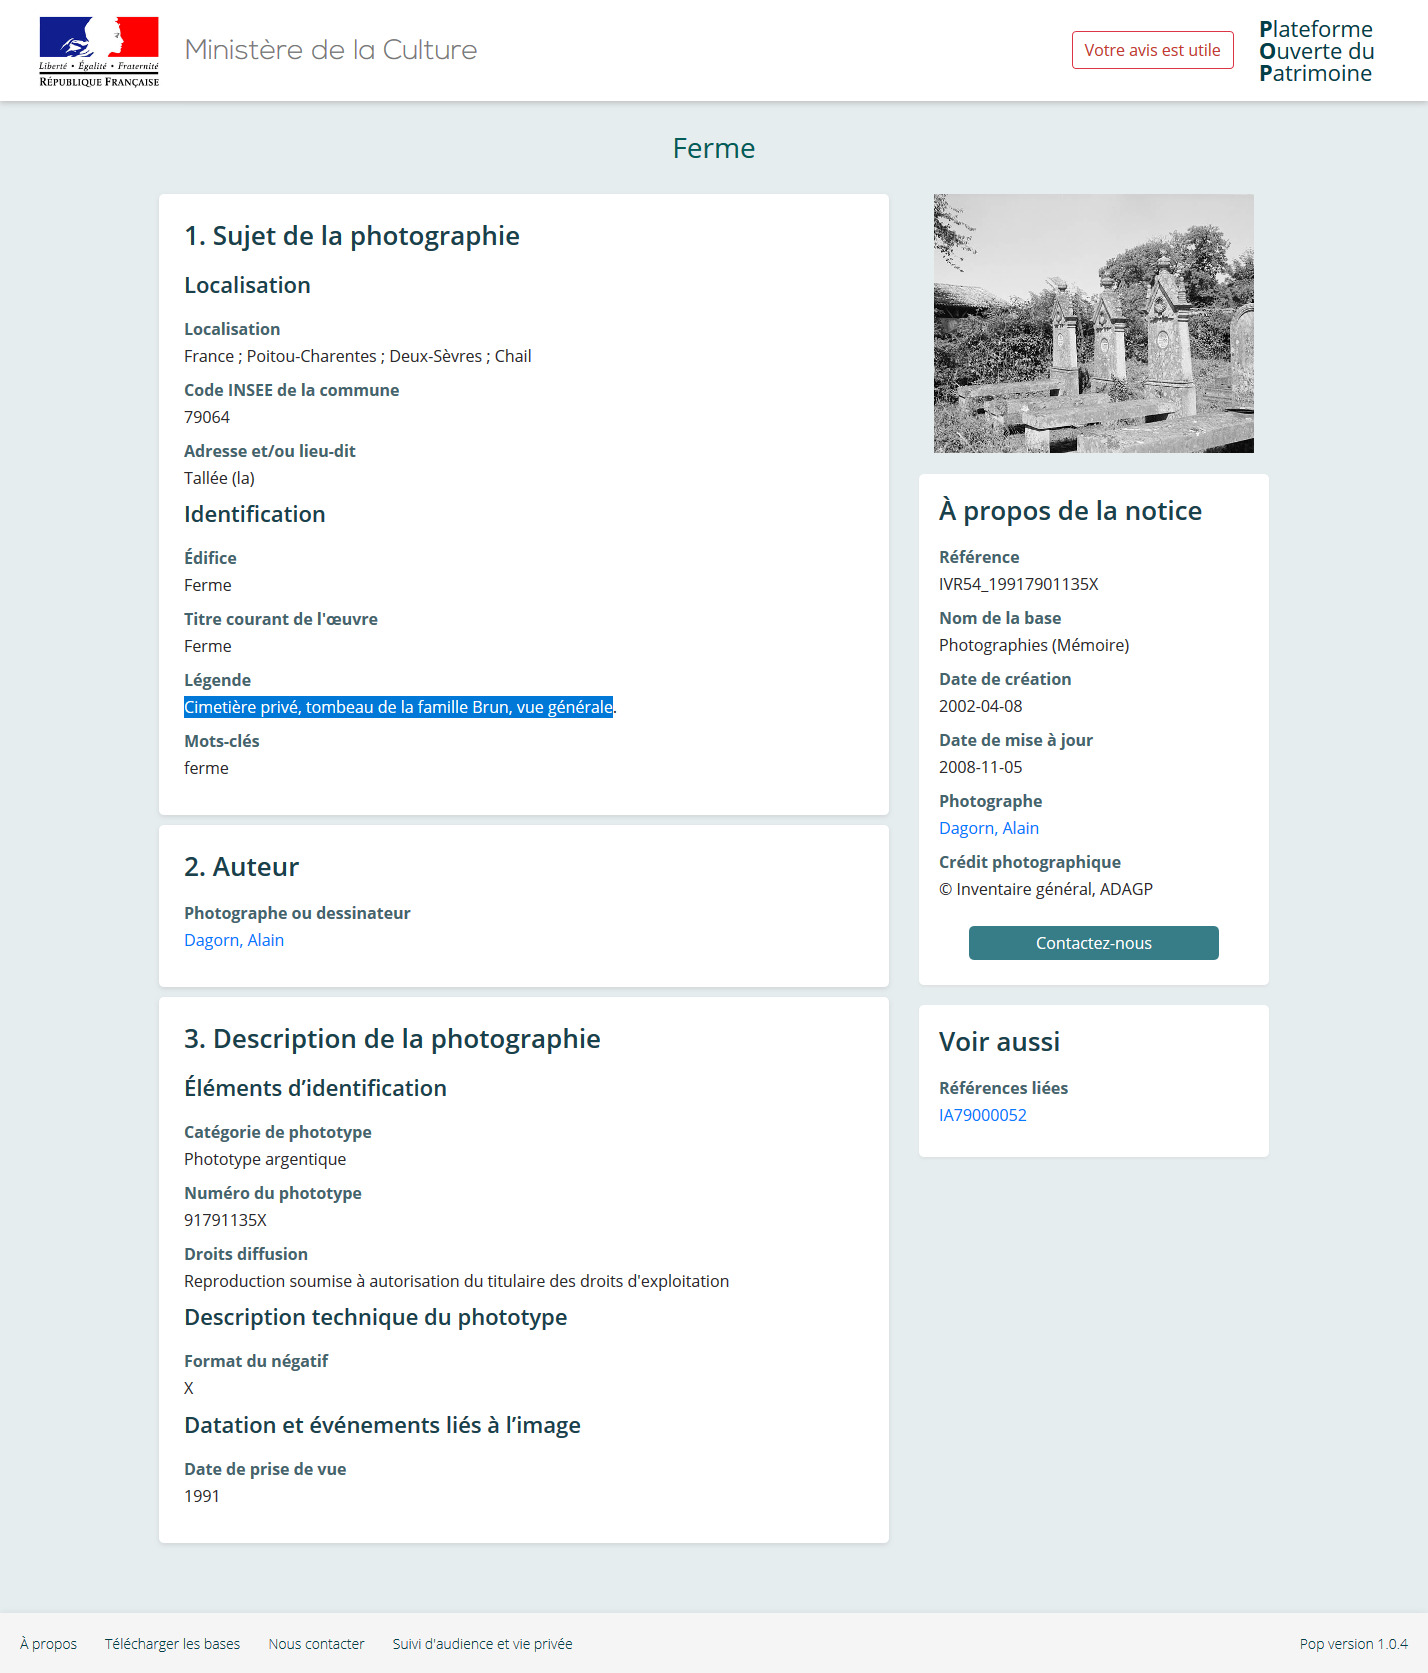Image resolution: width=1428 pixels, height=1673 pixels.
Task: Enlarge the cemetery photograph thumbnail
Action: (1093, 323)
